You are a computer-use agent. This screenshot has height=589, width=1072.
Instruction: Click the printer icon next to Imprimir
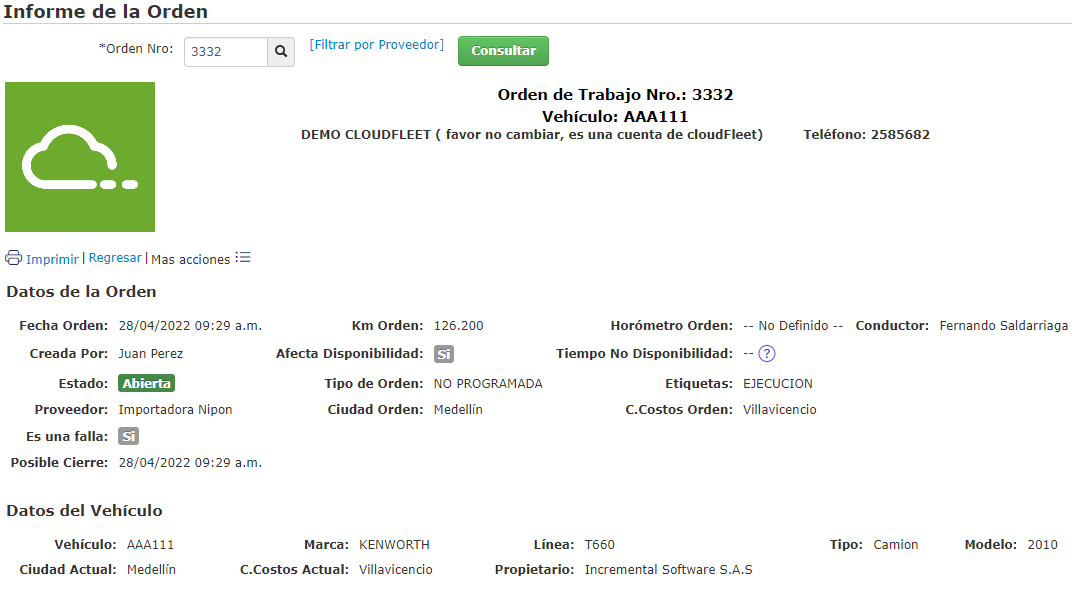(12, 257)
